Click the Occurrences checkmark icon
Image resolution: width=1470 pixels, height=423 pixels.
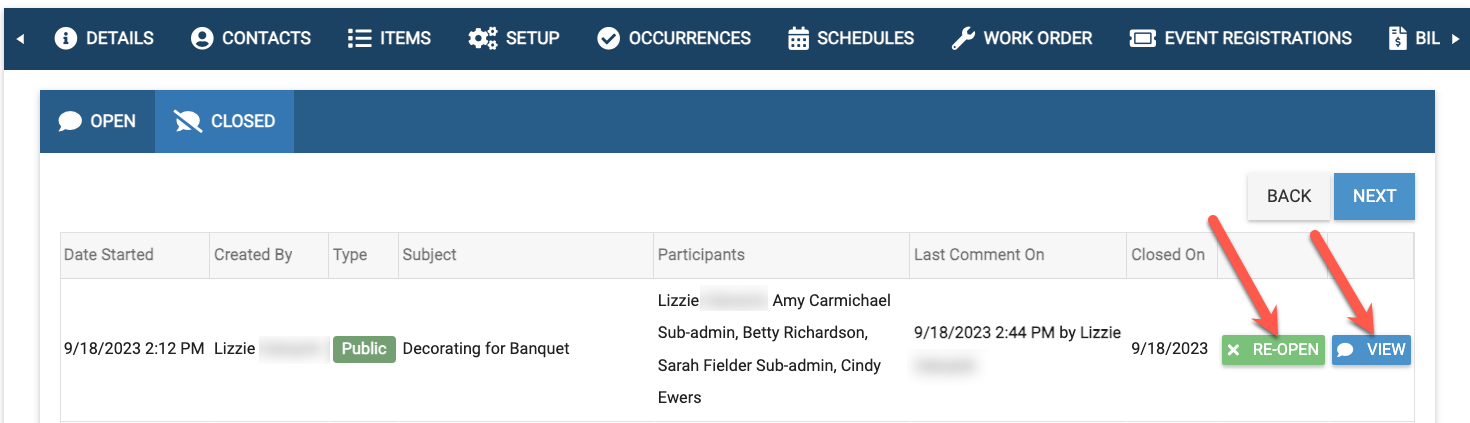(x=608, y=39)
